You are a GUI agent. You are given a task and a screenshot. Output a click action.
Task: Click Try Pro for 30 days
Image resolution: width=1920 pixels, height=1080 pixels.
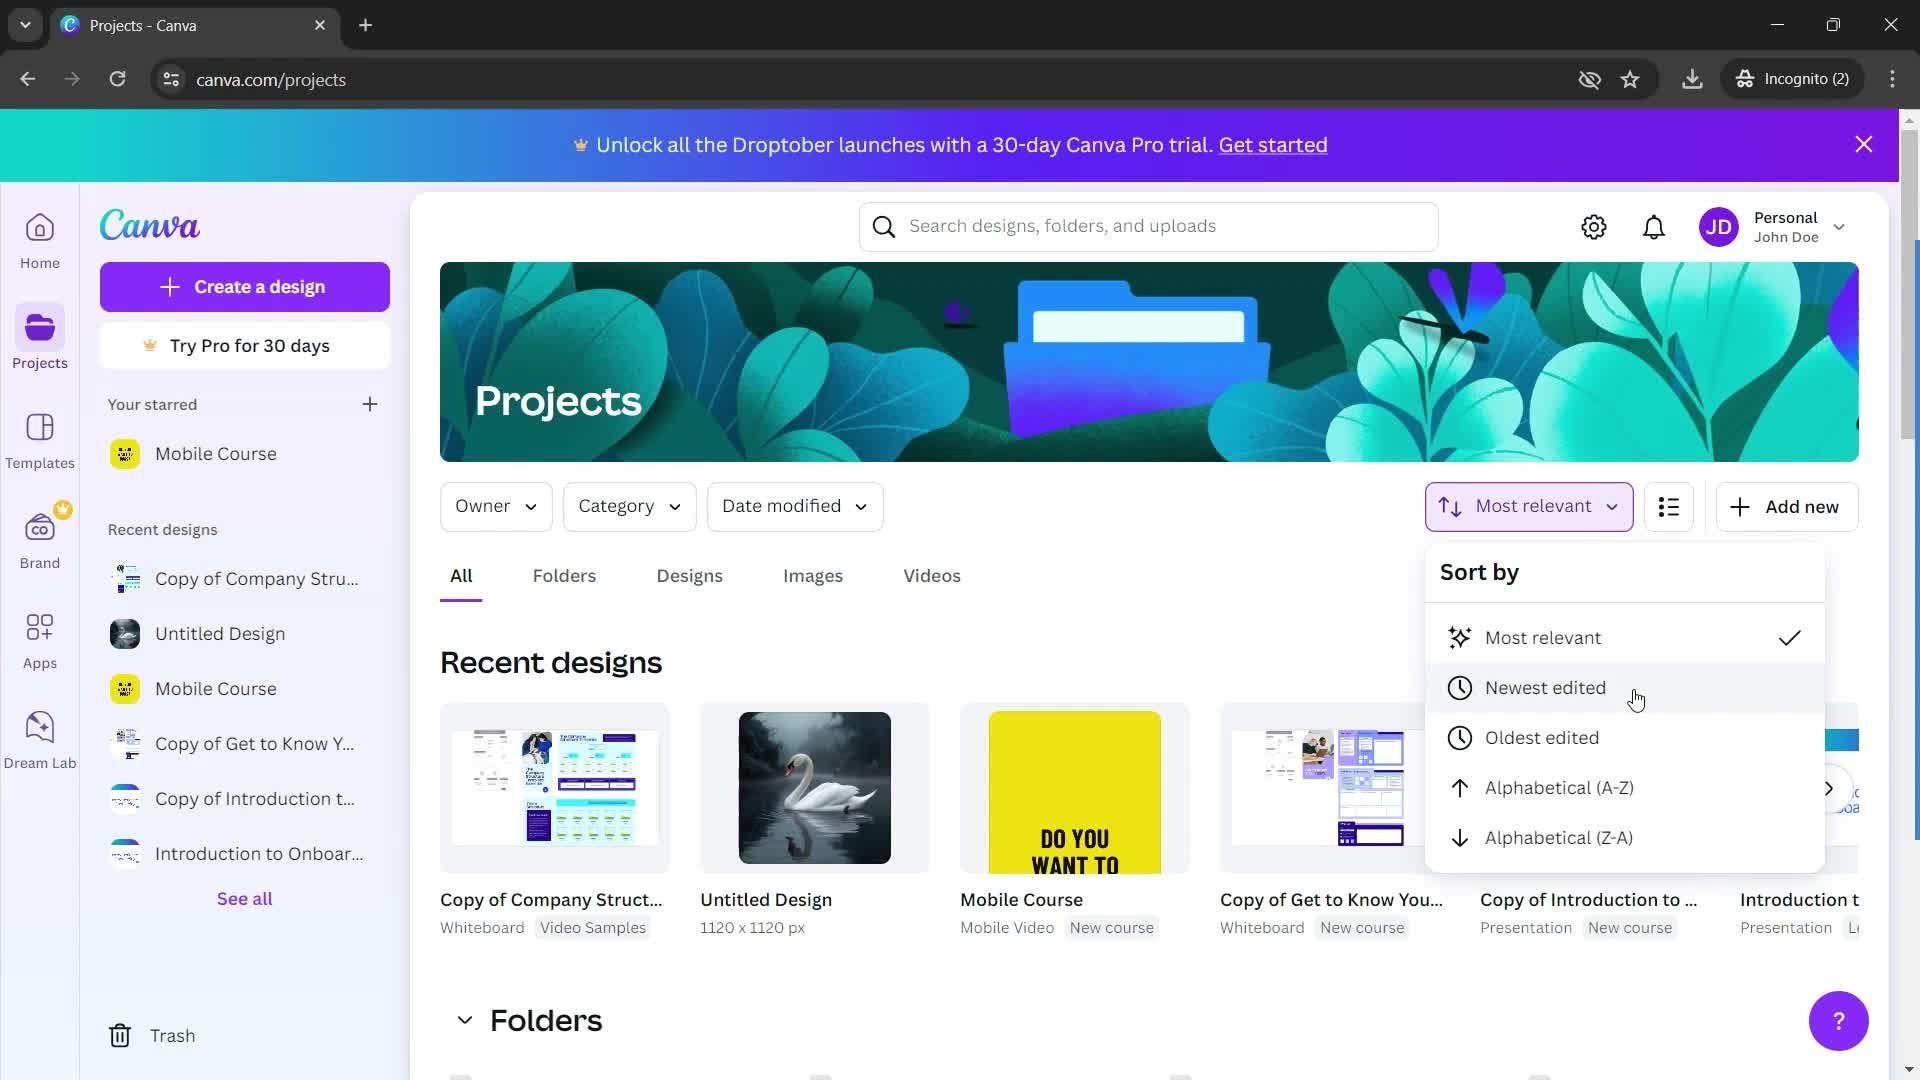tap(245, 346)
